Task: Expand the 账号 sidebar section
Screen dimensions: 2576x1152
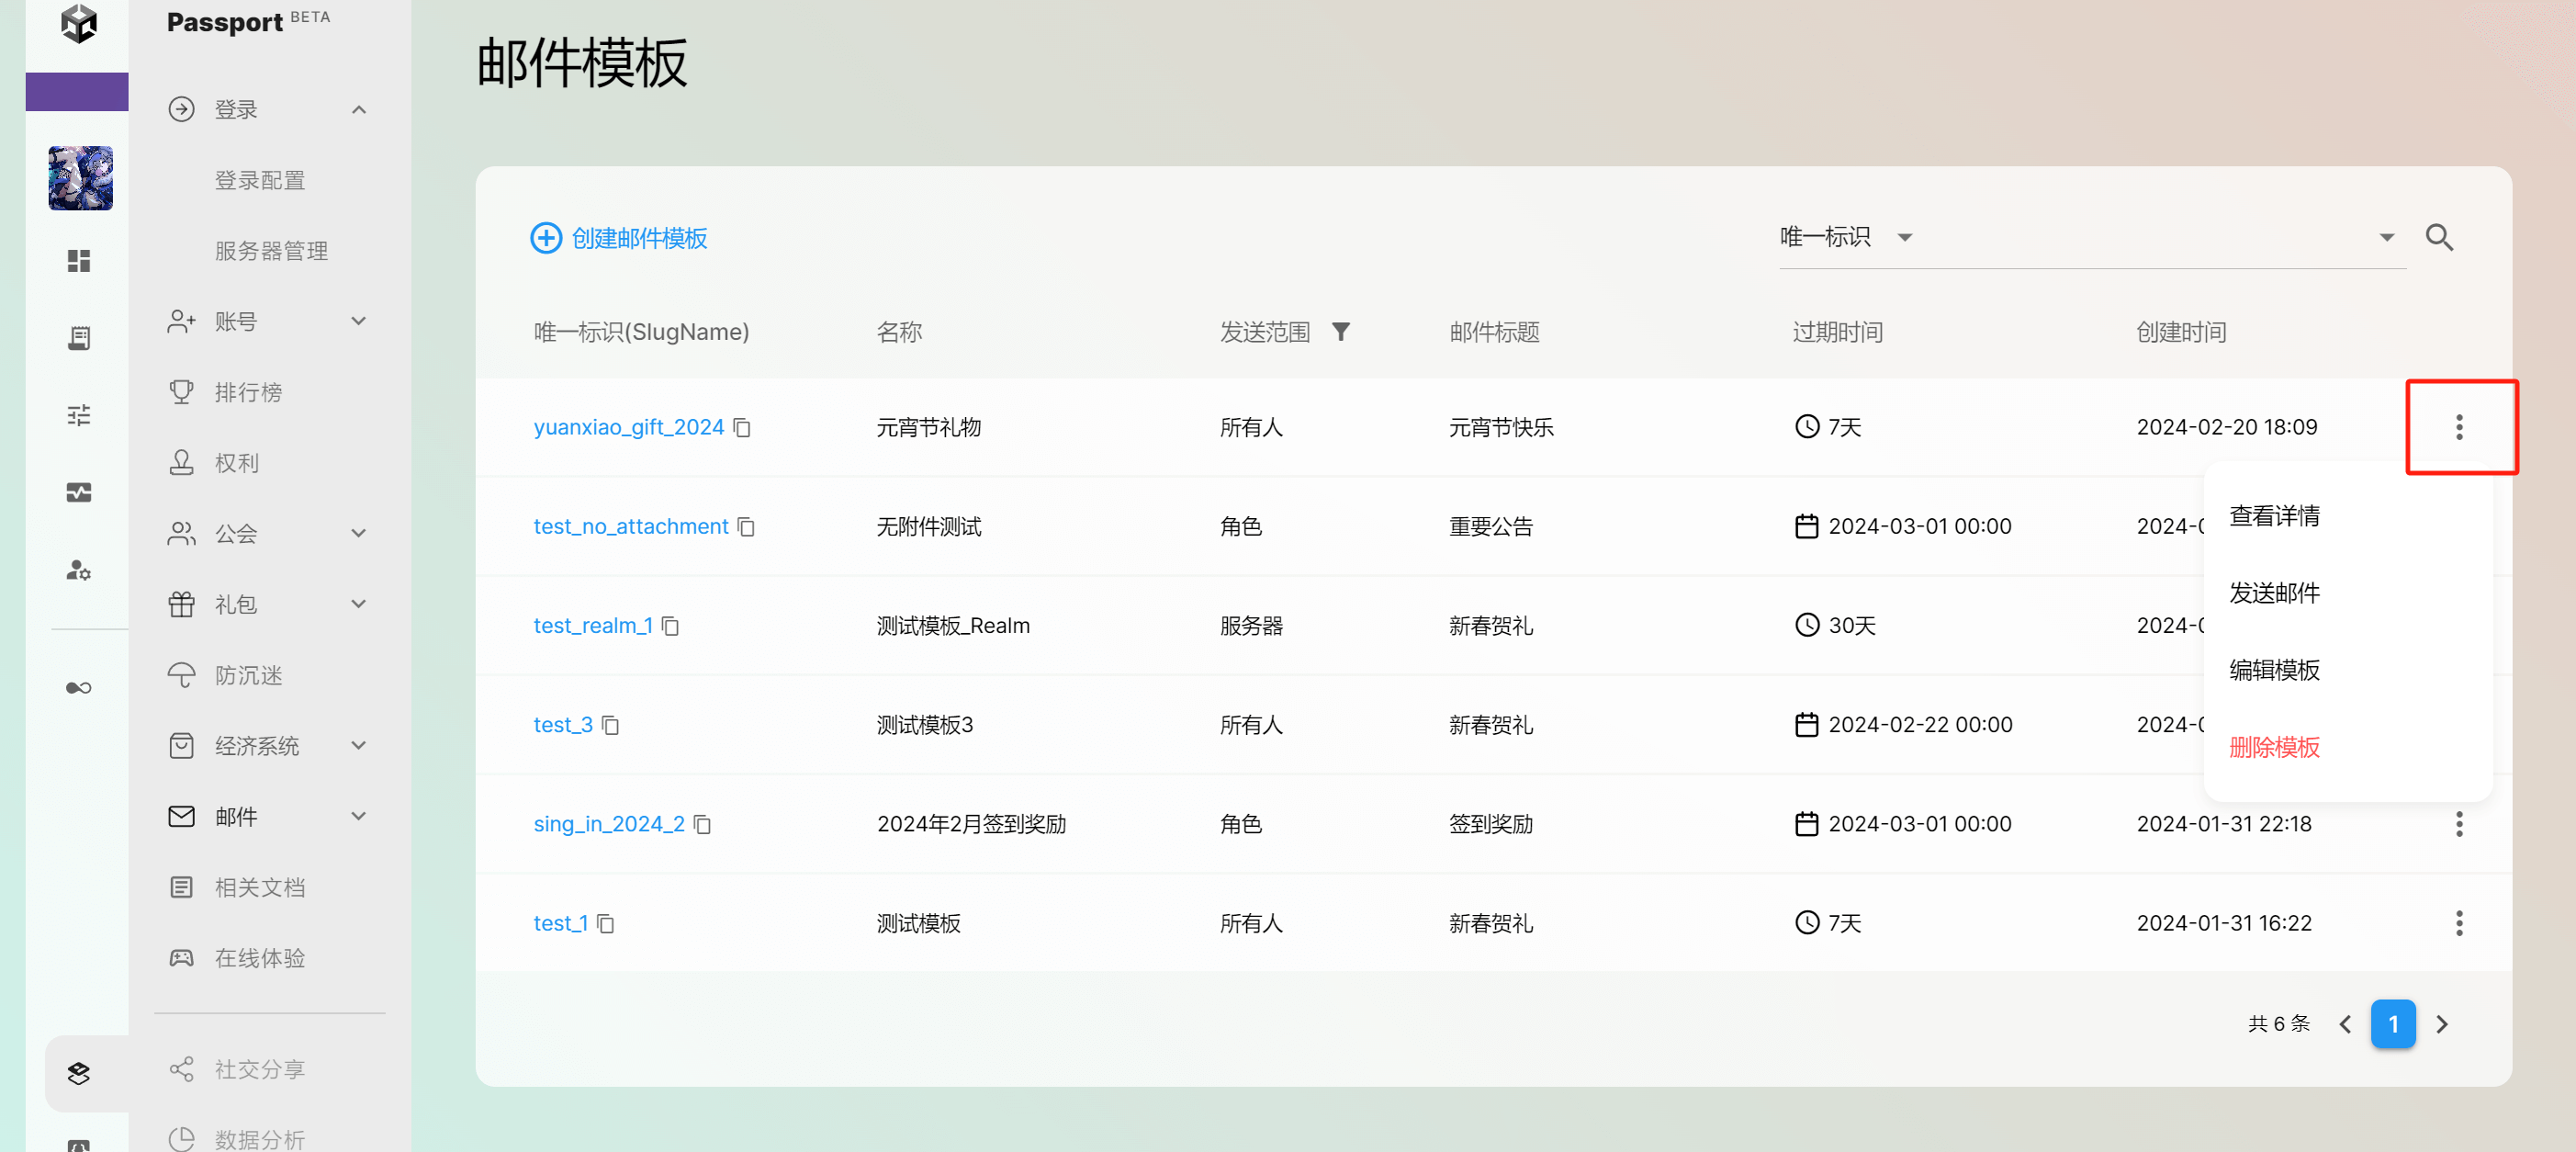Action: (359, 321)
